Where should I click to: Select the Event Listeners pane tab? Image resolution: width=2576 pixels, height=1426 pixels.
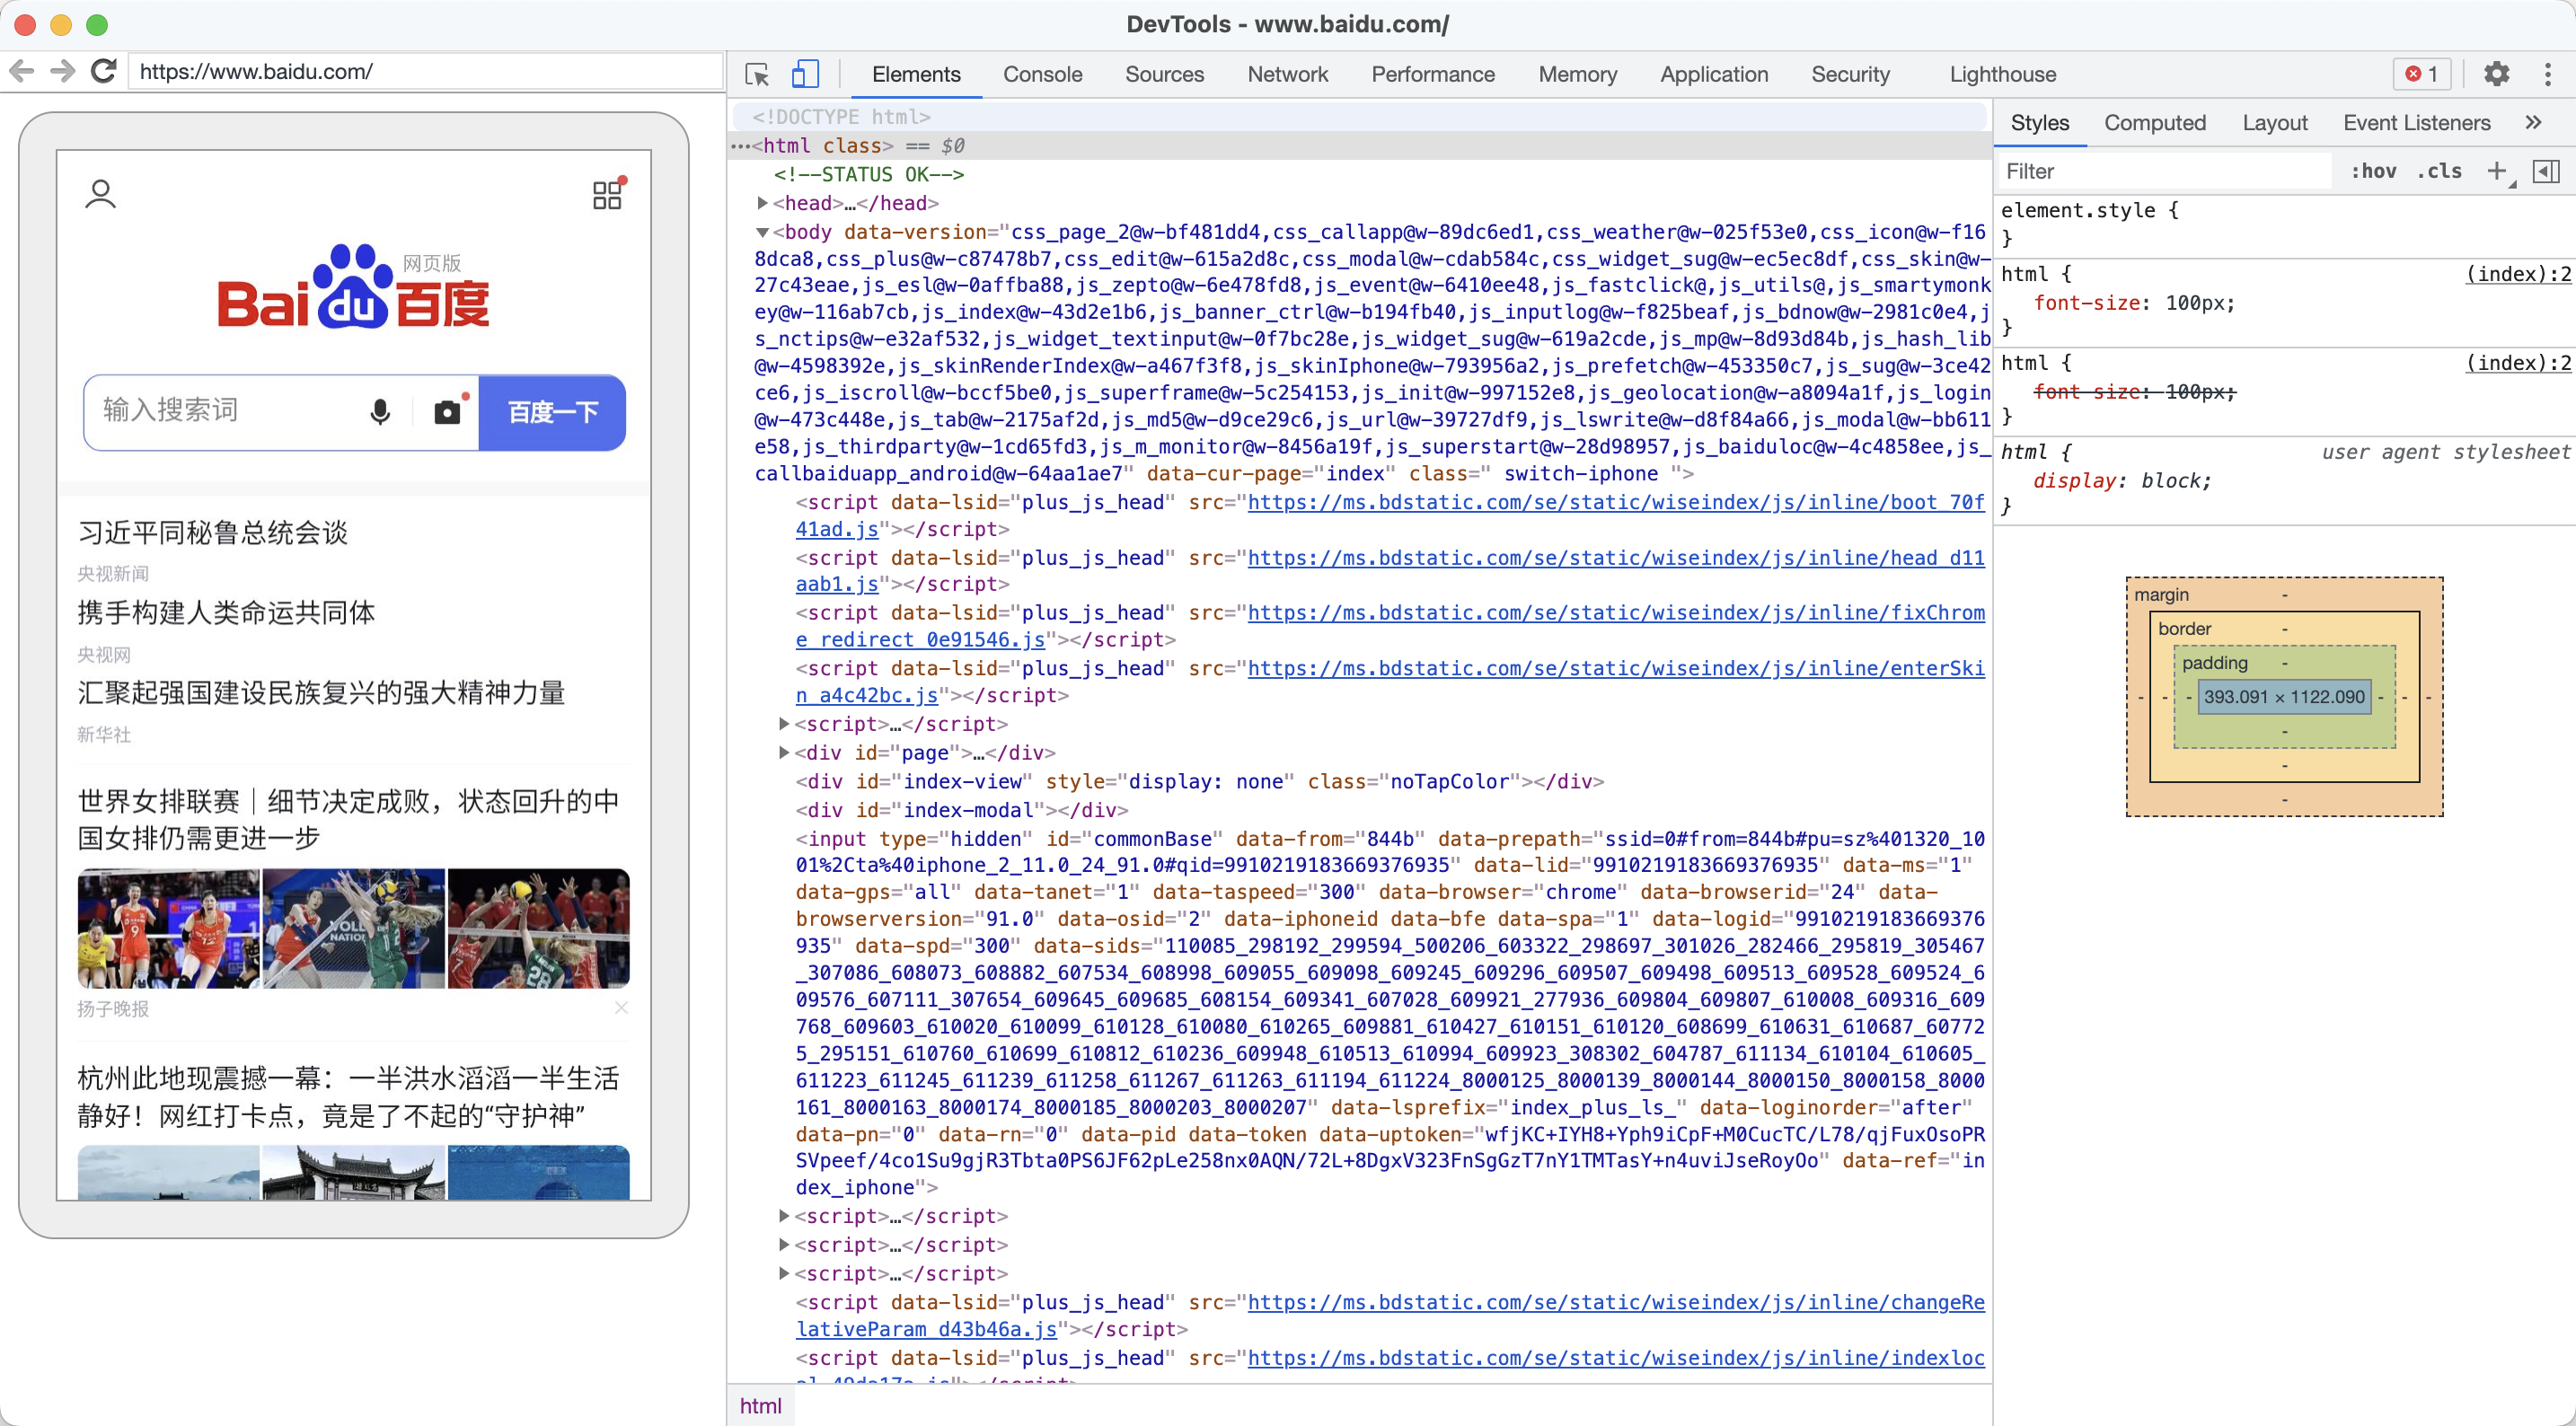click(x=2416, y=123)
